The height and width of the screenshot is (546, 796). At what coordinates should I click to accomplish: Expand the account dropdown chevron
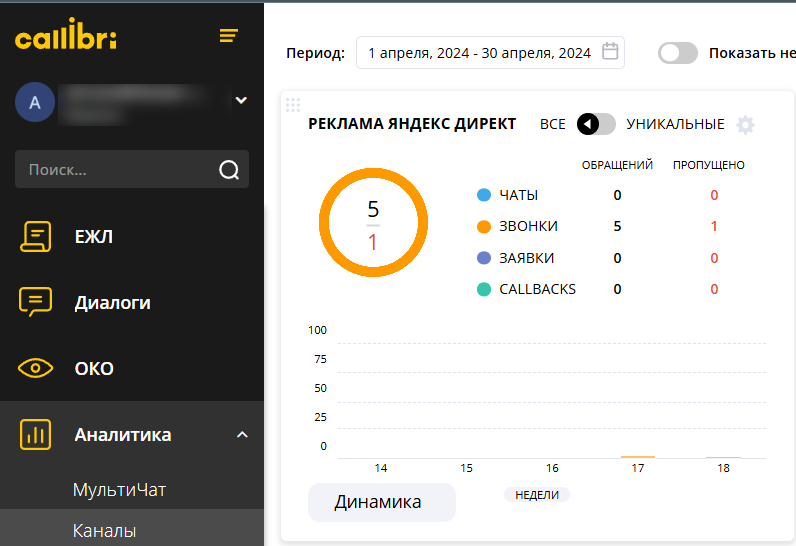point(241,100)
